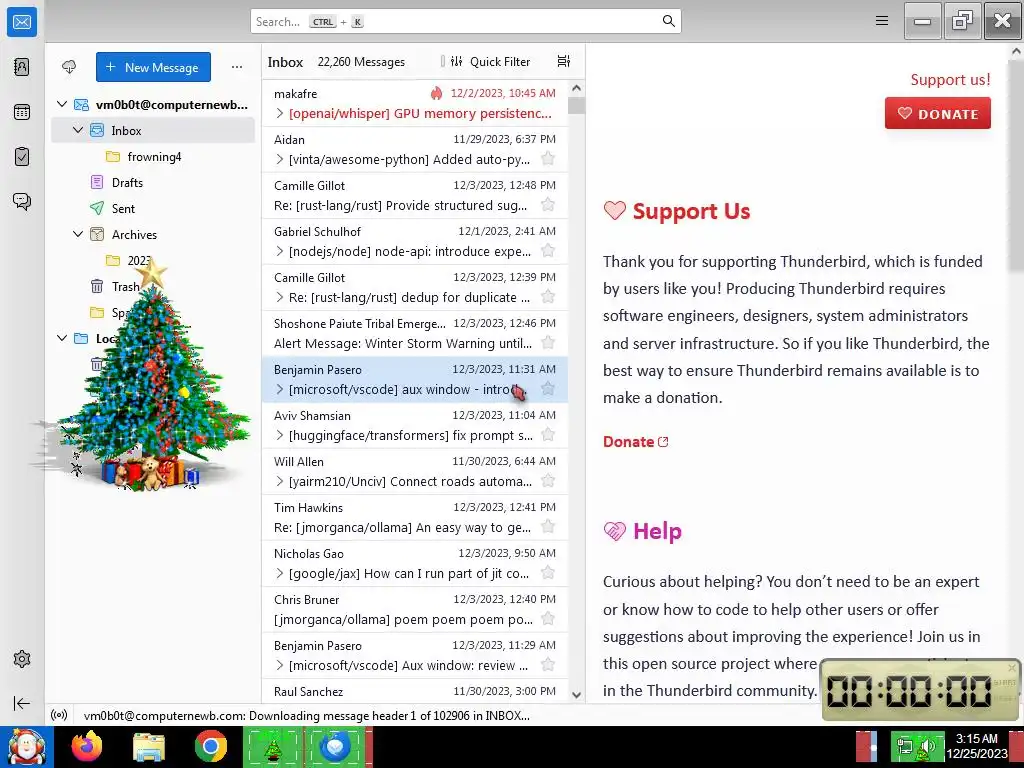Select the Inbox folder
The height and width of the screenshot is (768, 1024).
[x=153, y=131]
